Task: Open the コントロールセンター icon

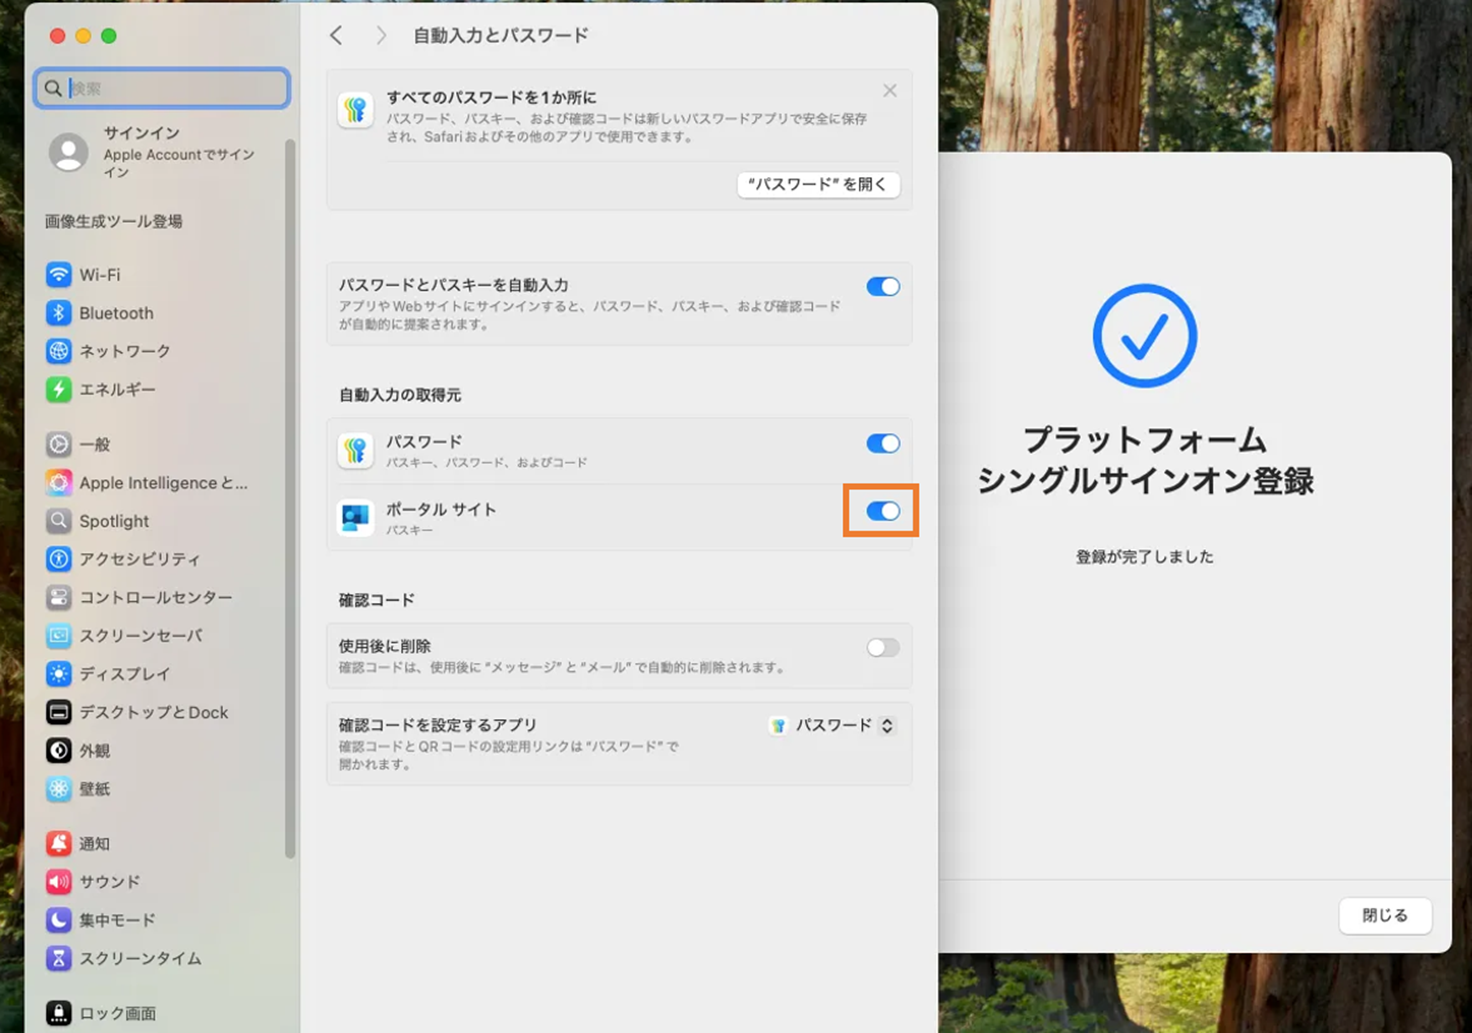Action: tap(59, 597)
